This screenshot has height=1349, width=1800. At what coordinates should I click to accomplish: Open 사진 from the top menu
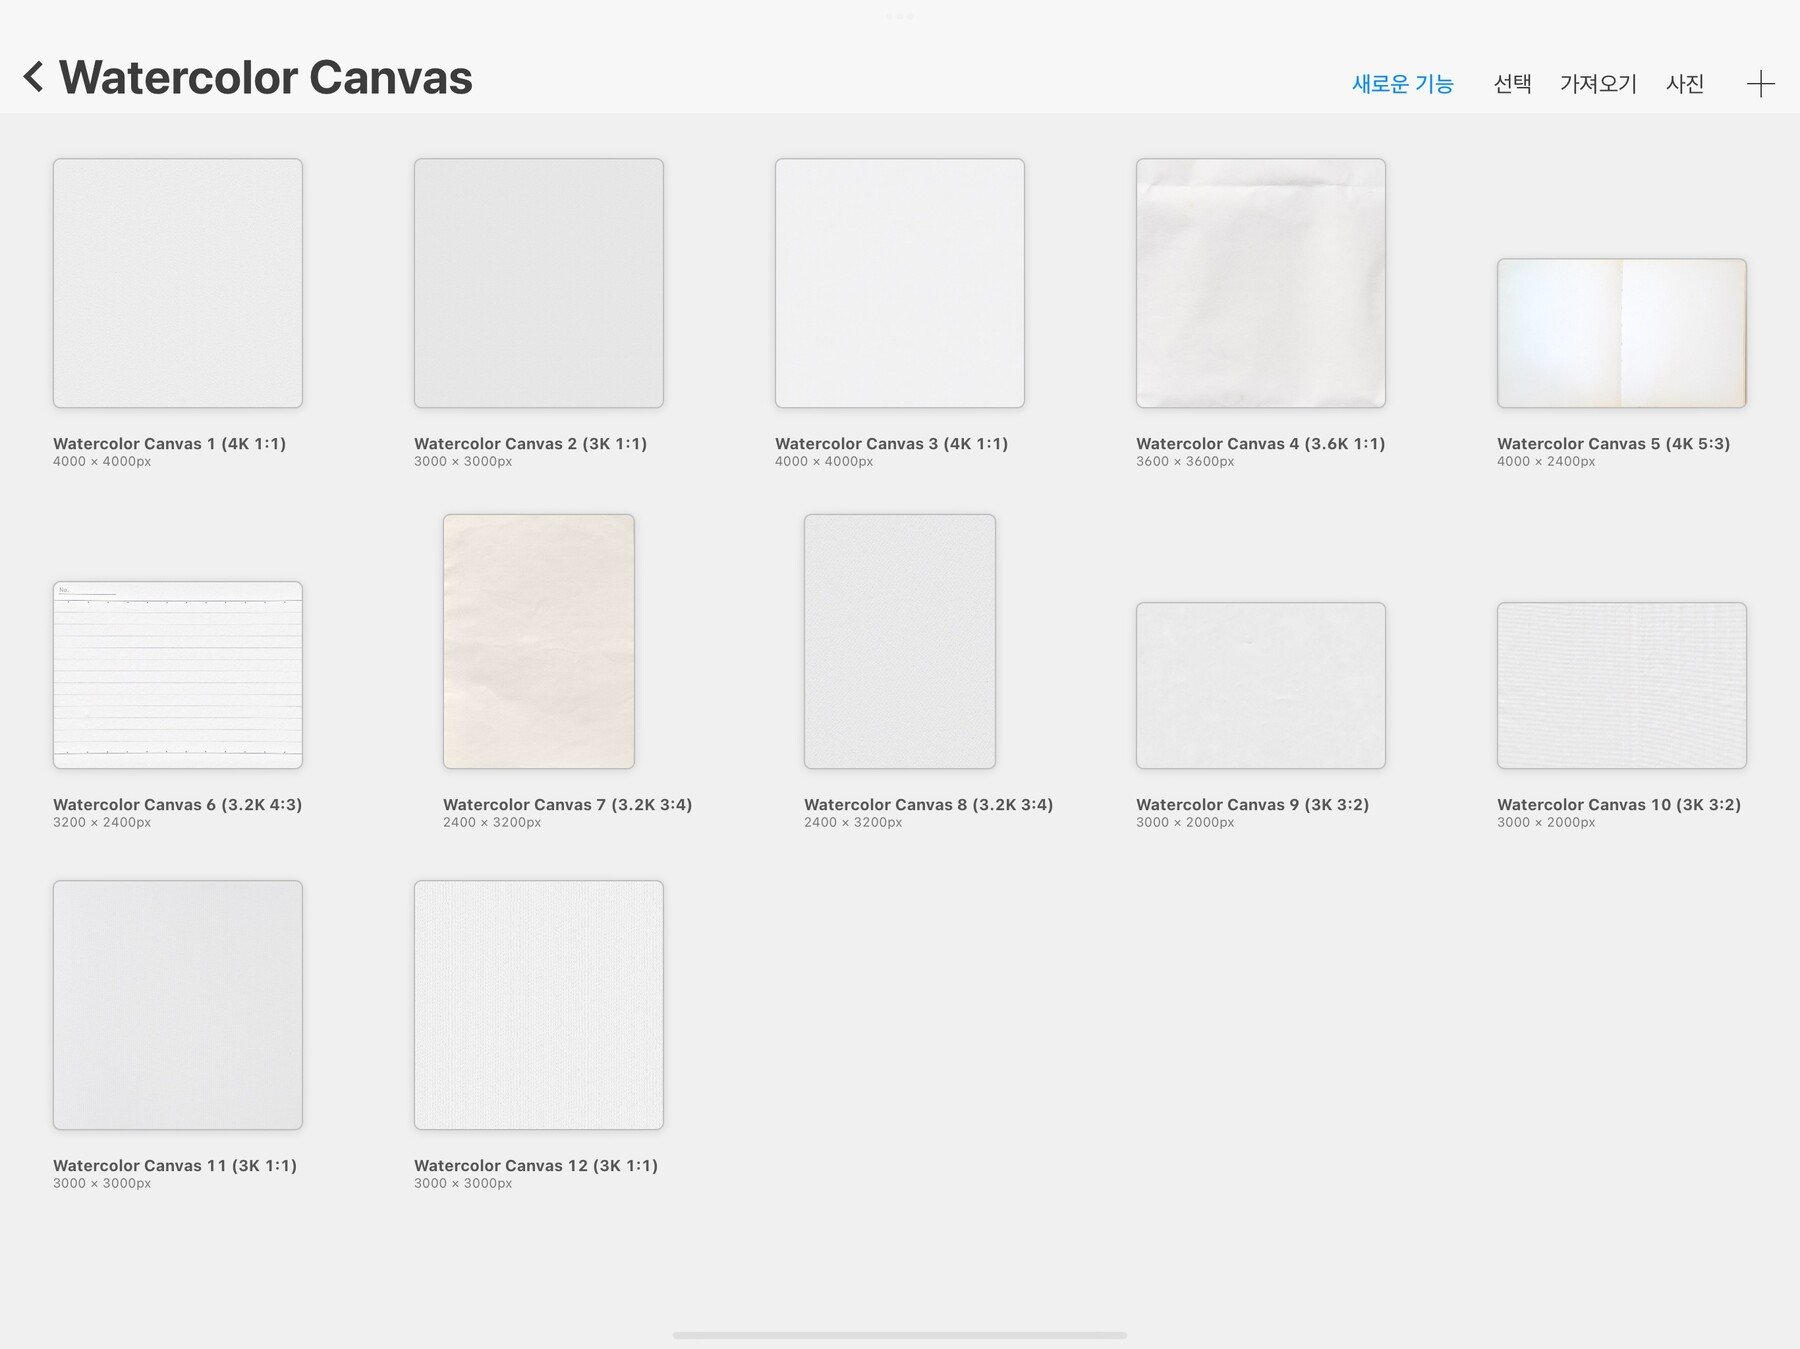point(1685,84)
